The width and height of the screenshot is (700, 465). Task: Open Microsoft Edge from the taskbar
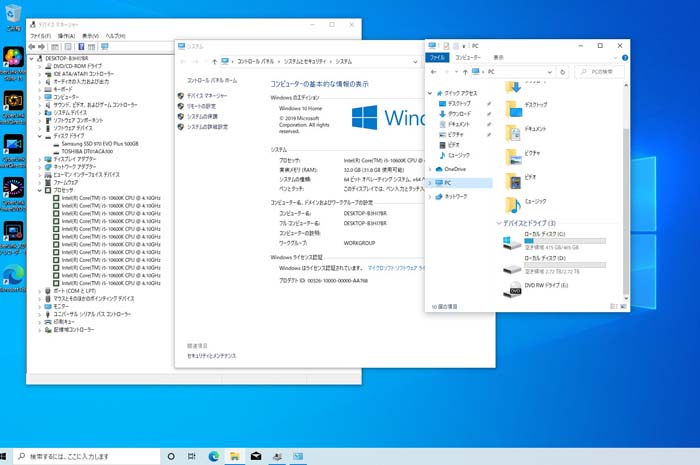(214, 456)
